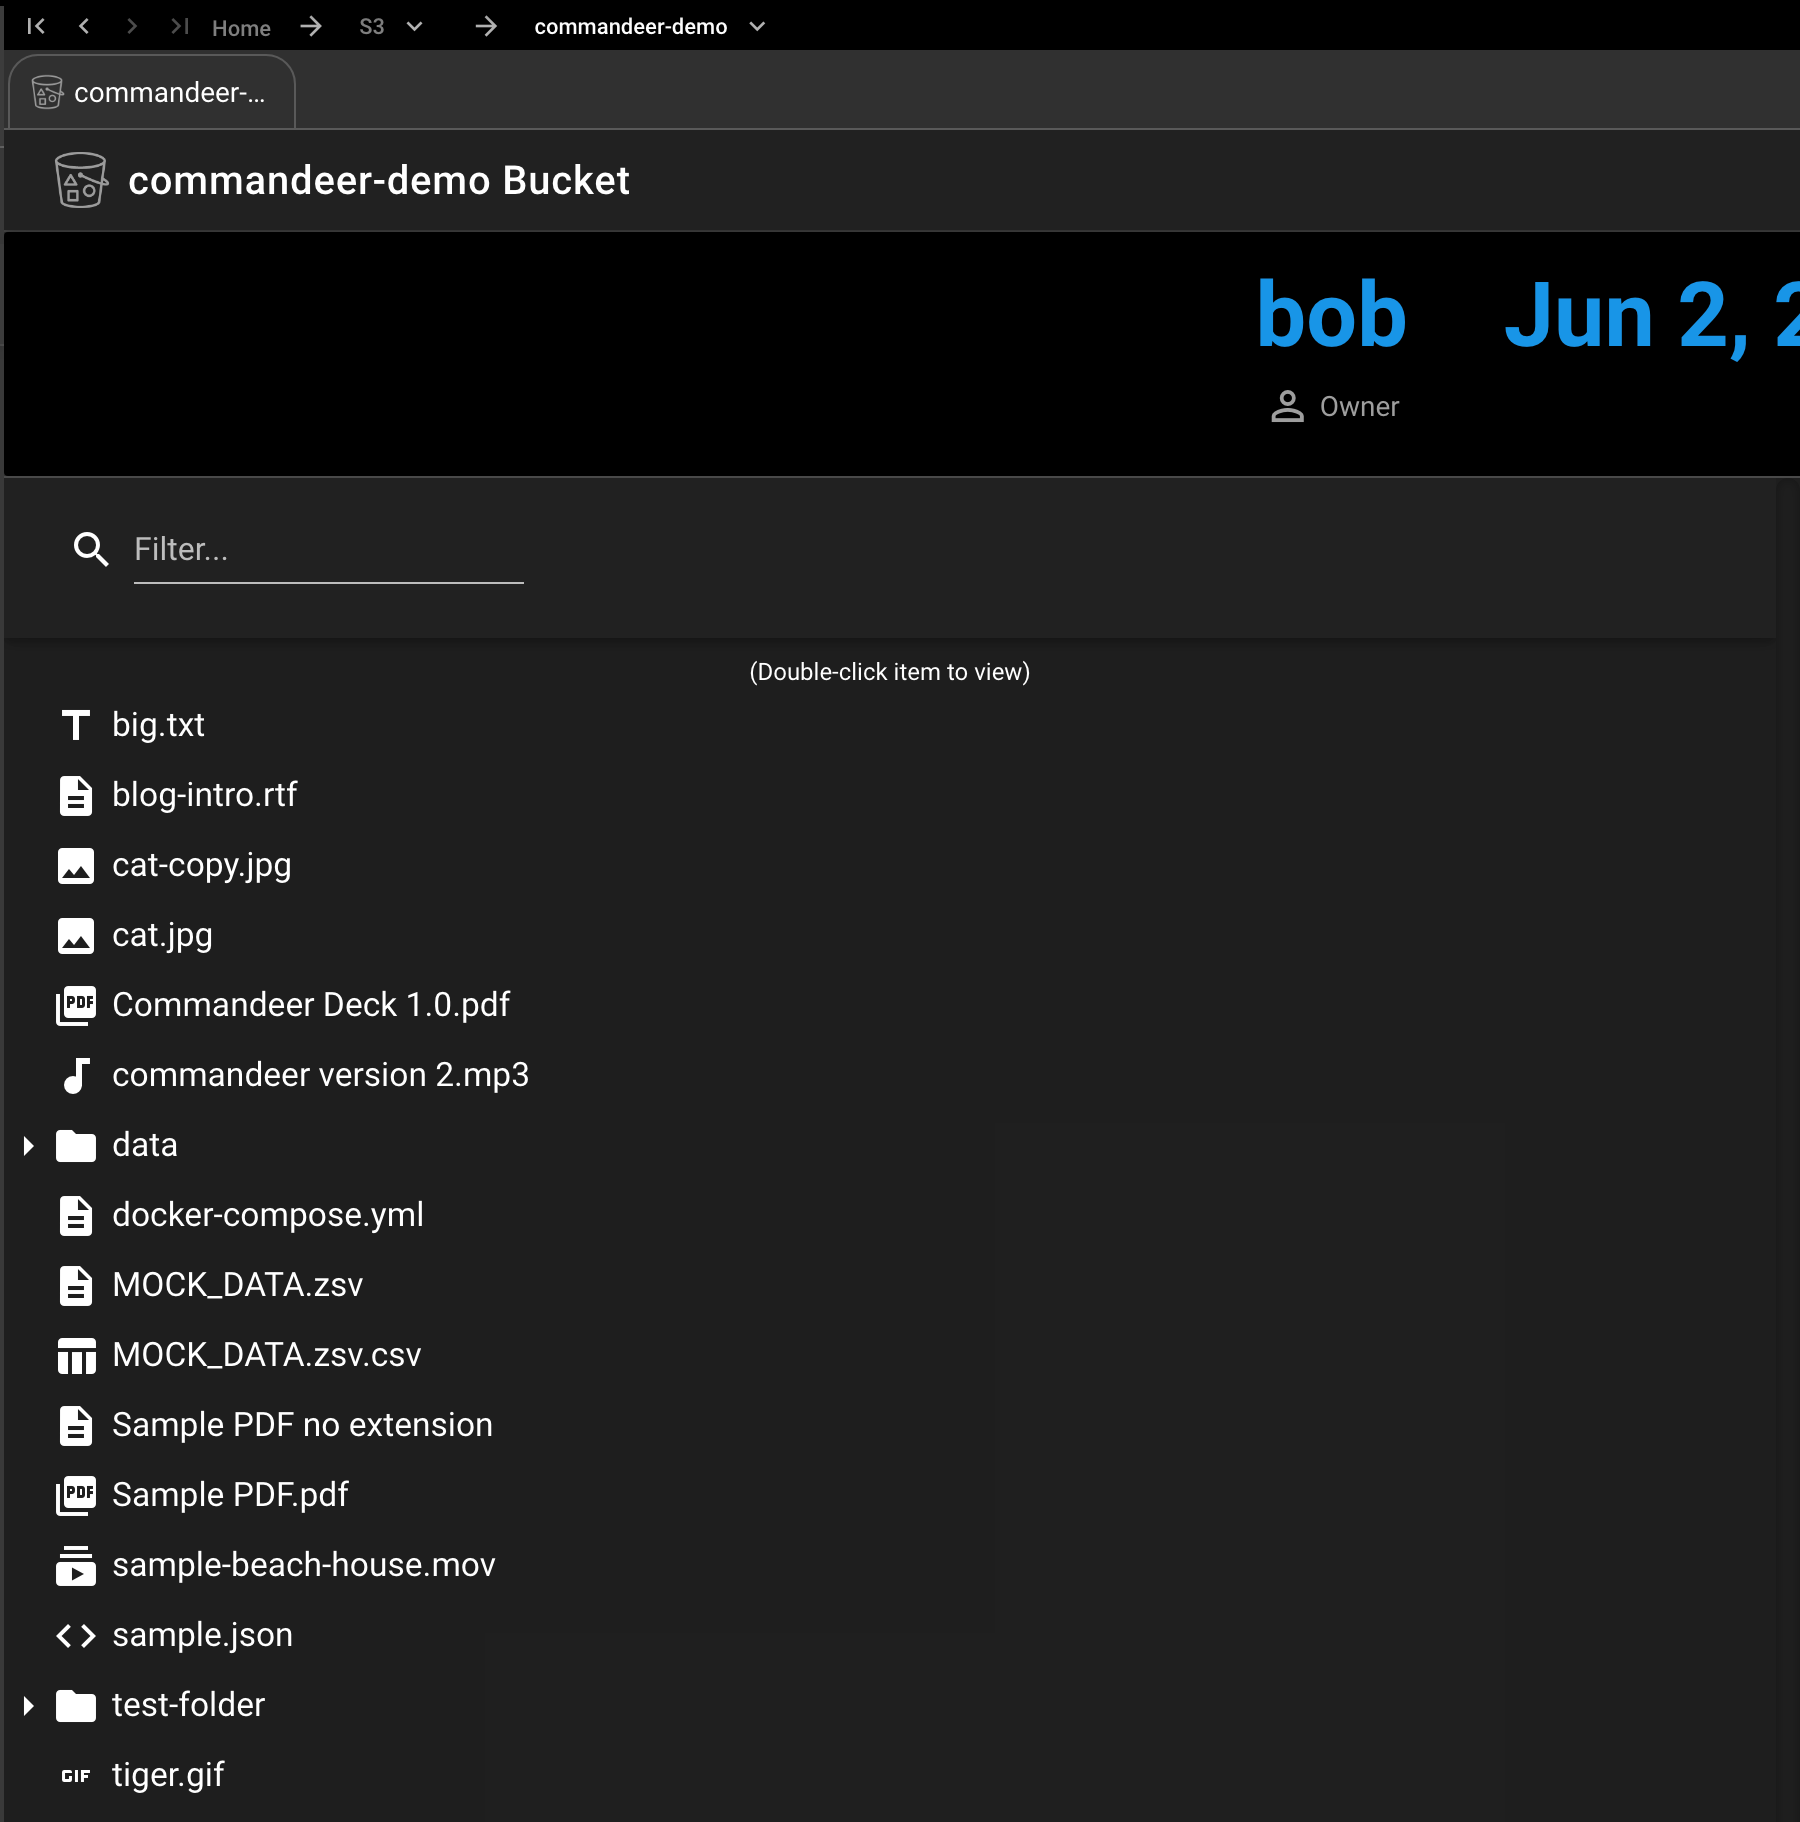Go back with the left chevron
Screen dimensions: 1800x1822
click(84, 26)
